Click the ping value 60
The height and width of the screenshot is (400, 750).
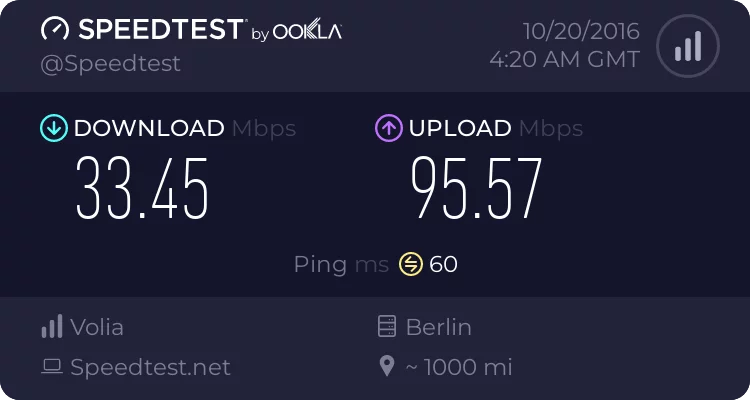tap(444, 264)
